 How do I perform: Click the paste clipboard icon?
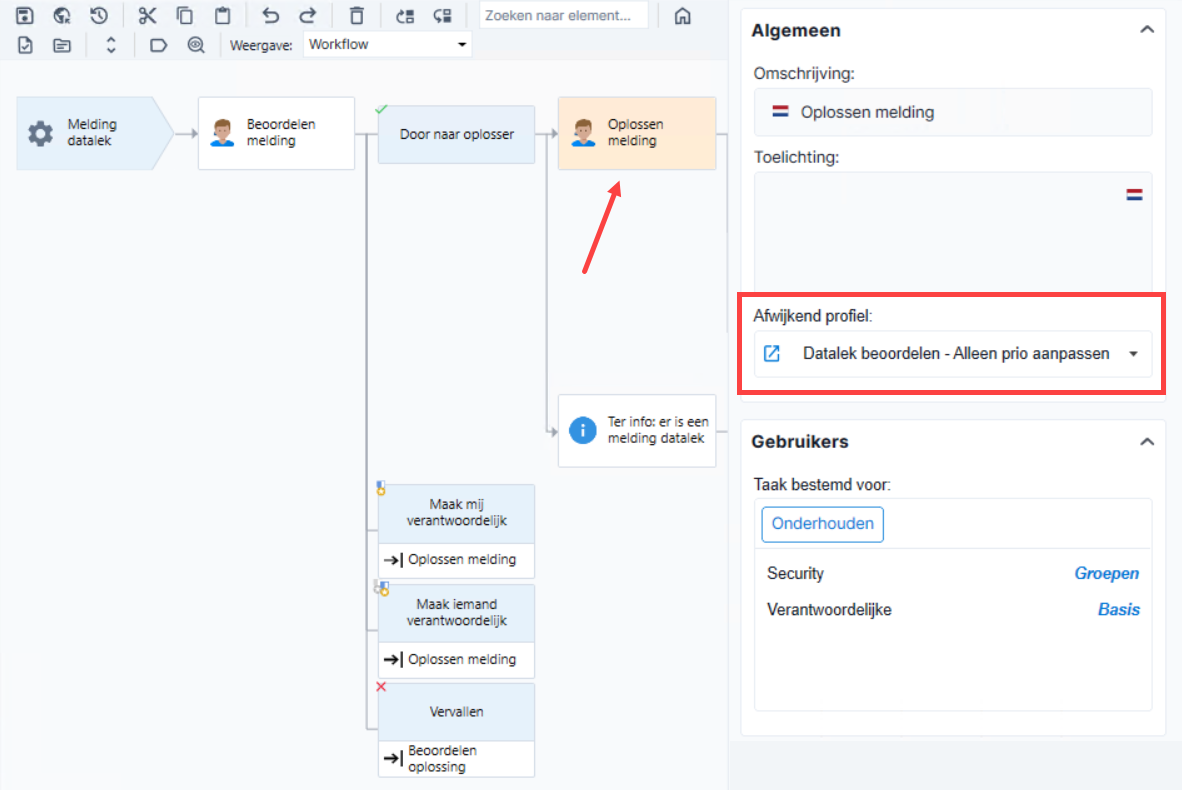point(222,15)
